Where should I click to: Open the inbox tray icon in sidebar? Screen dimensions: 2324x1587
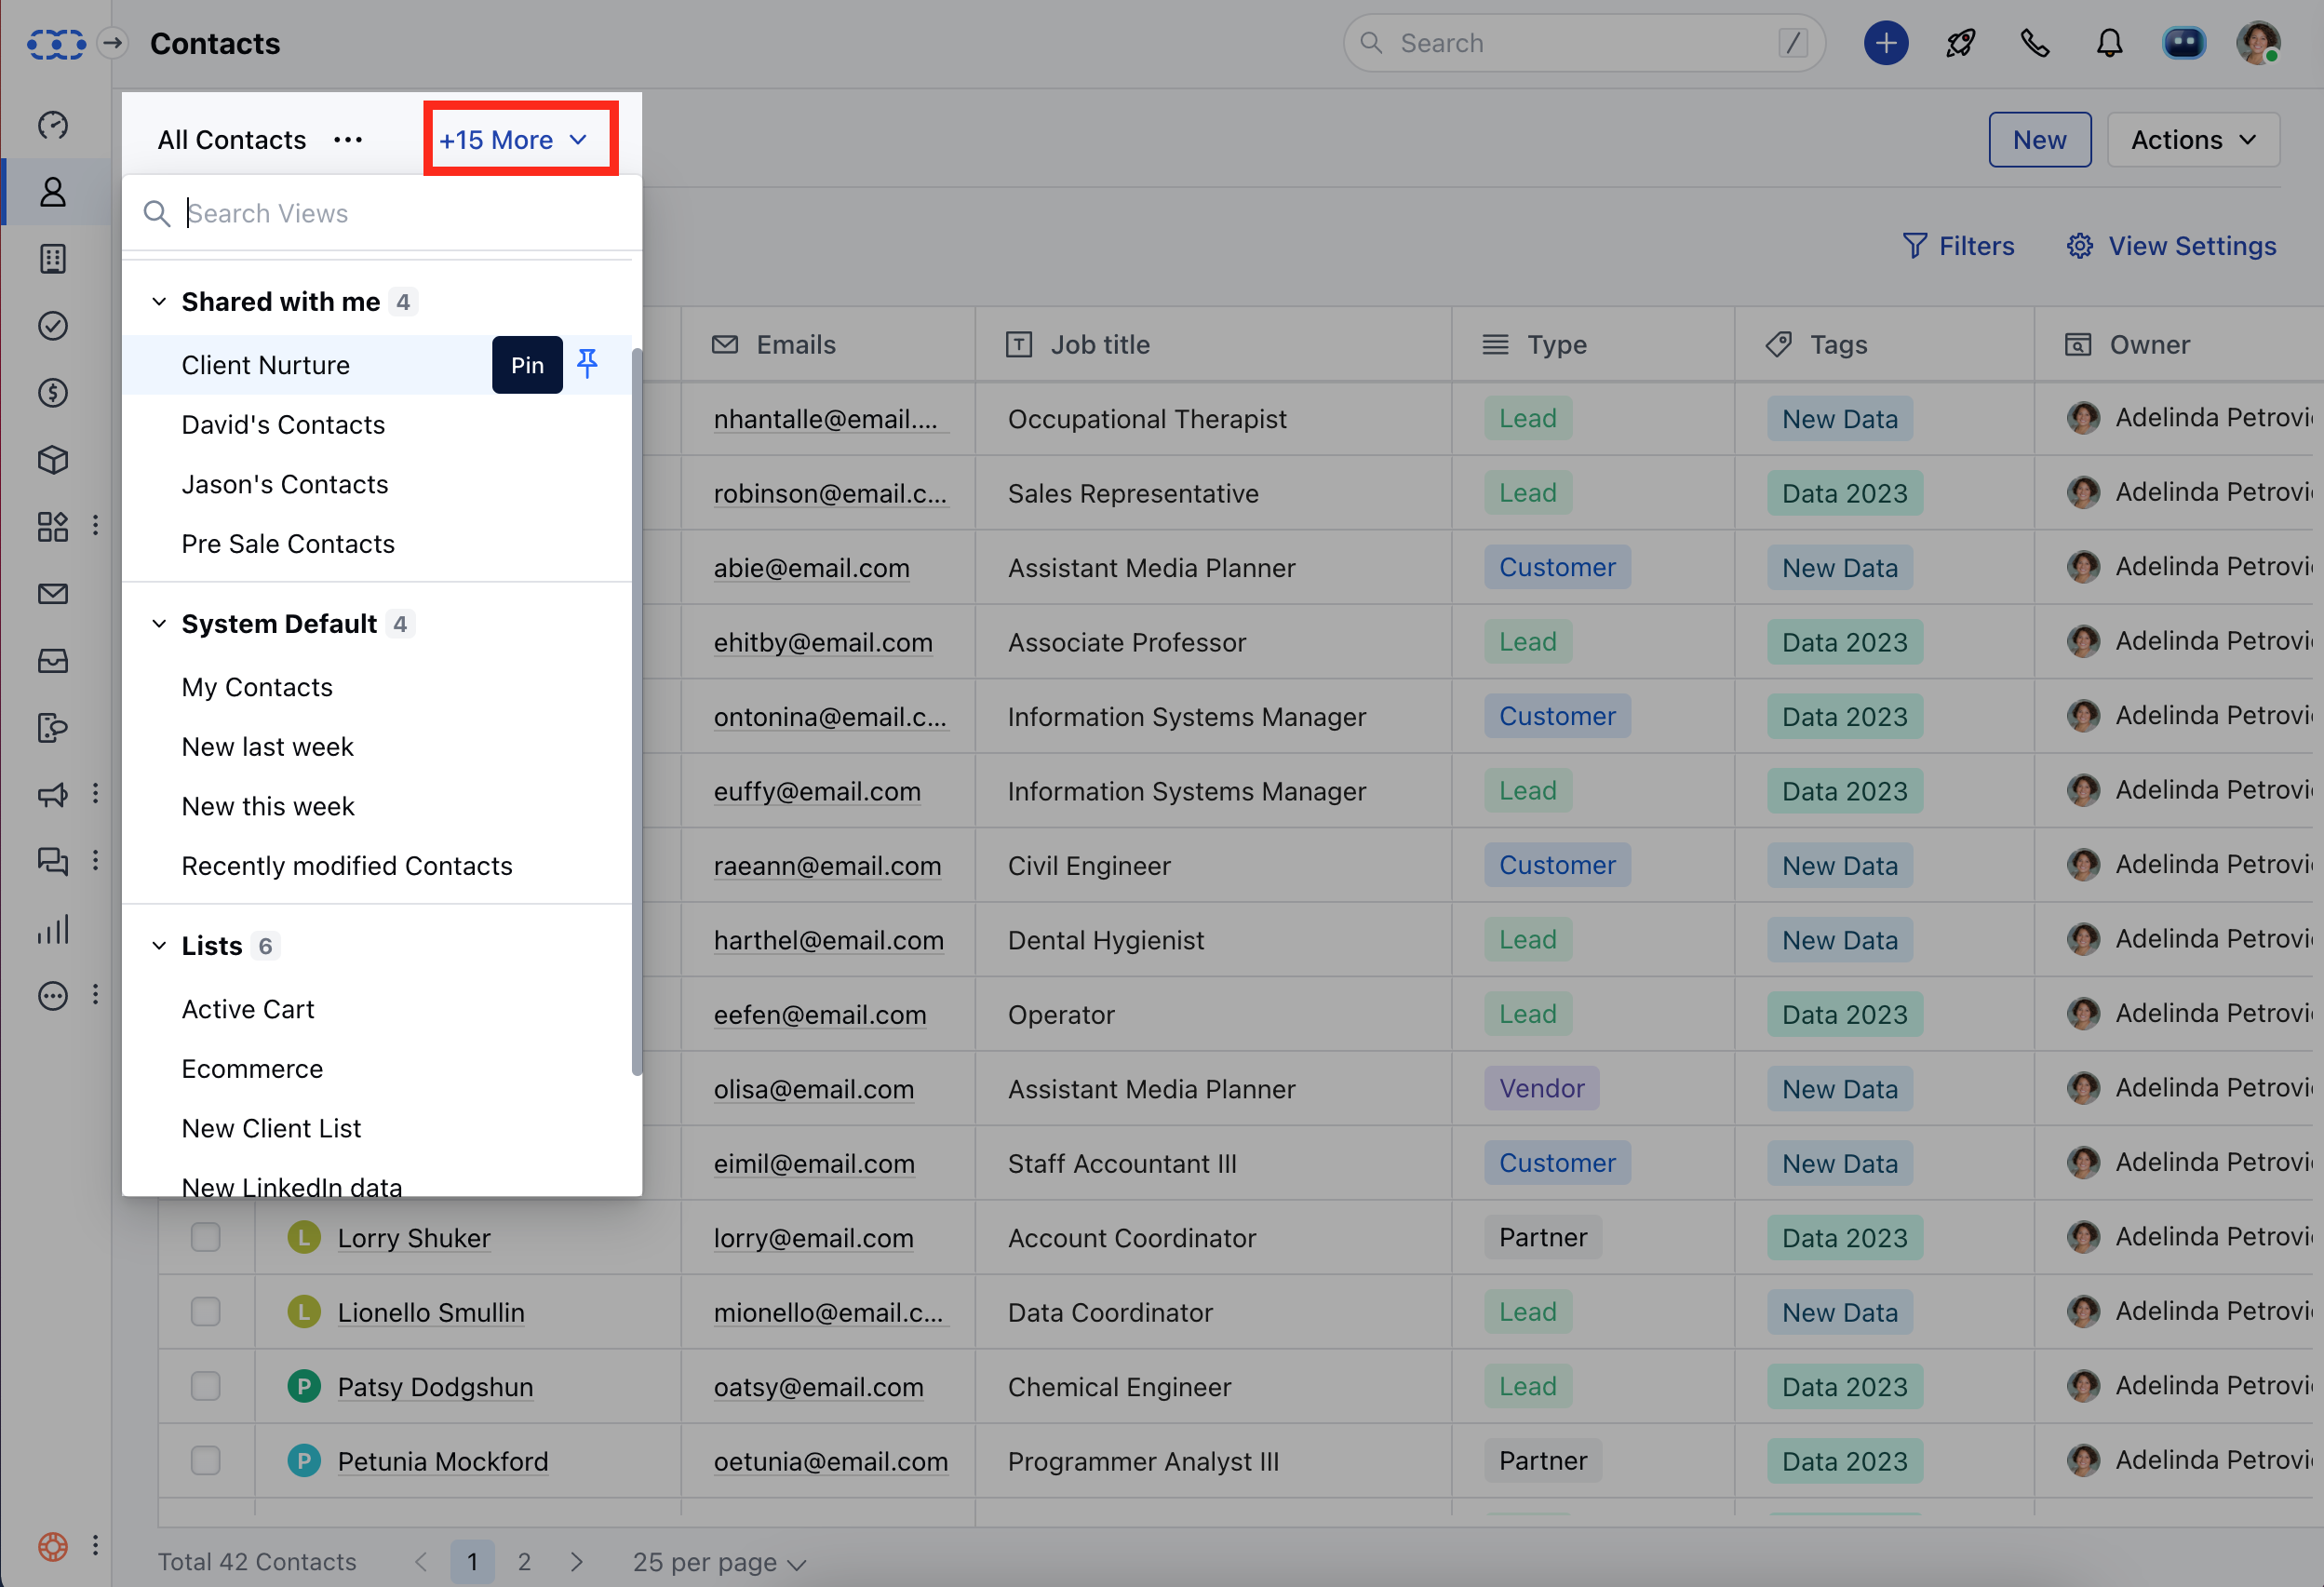tap(53, 661)
